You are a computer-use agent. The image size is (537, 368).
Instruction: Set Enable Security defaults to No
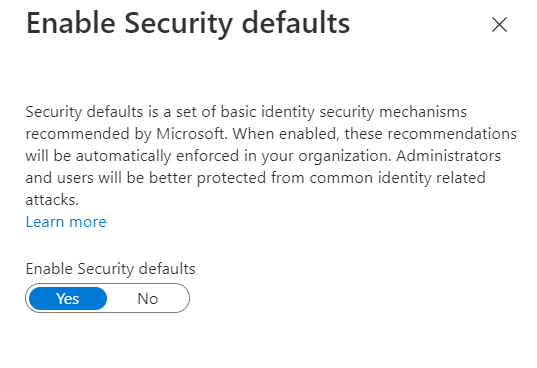(148, 299)
